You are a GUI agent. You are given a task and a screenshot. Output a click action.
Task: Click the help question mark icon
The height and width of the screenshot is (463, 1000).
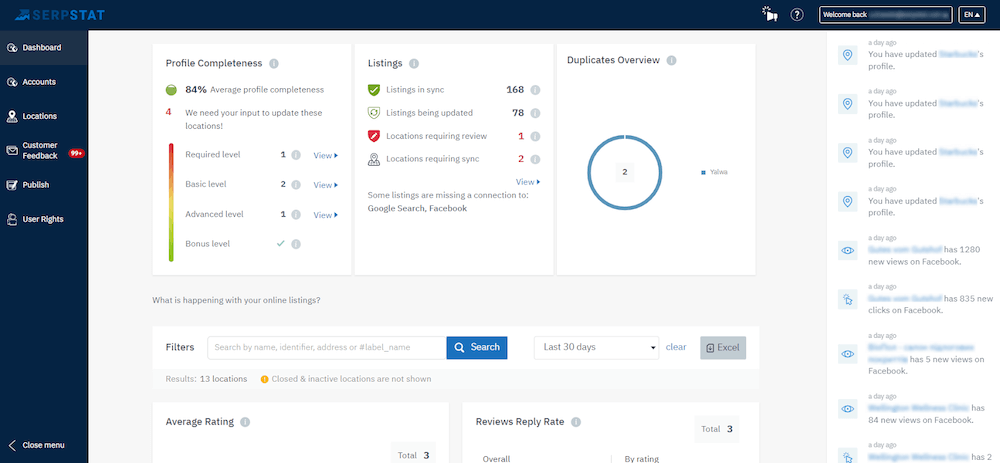[797, 15]
